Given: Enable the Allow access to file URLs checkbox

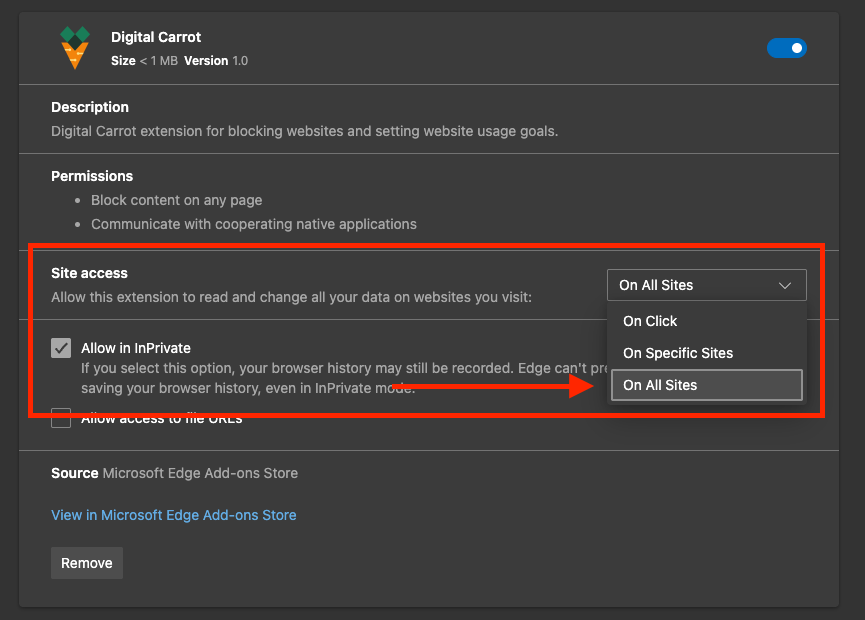Looking at the screenshot, I should (62, 418).
